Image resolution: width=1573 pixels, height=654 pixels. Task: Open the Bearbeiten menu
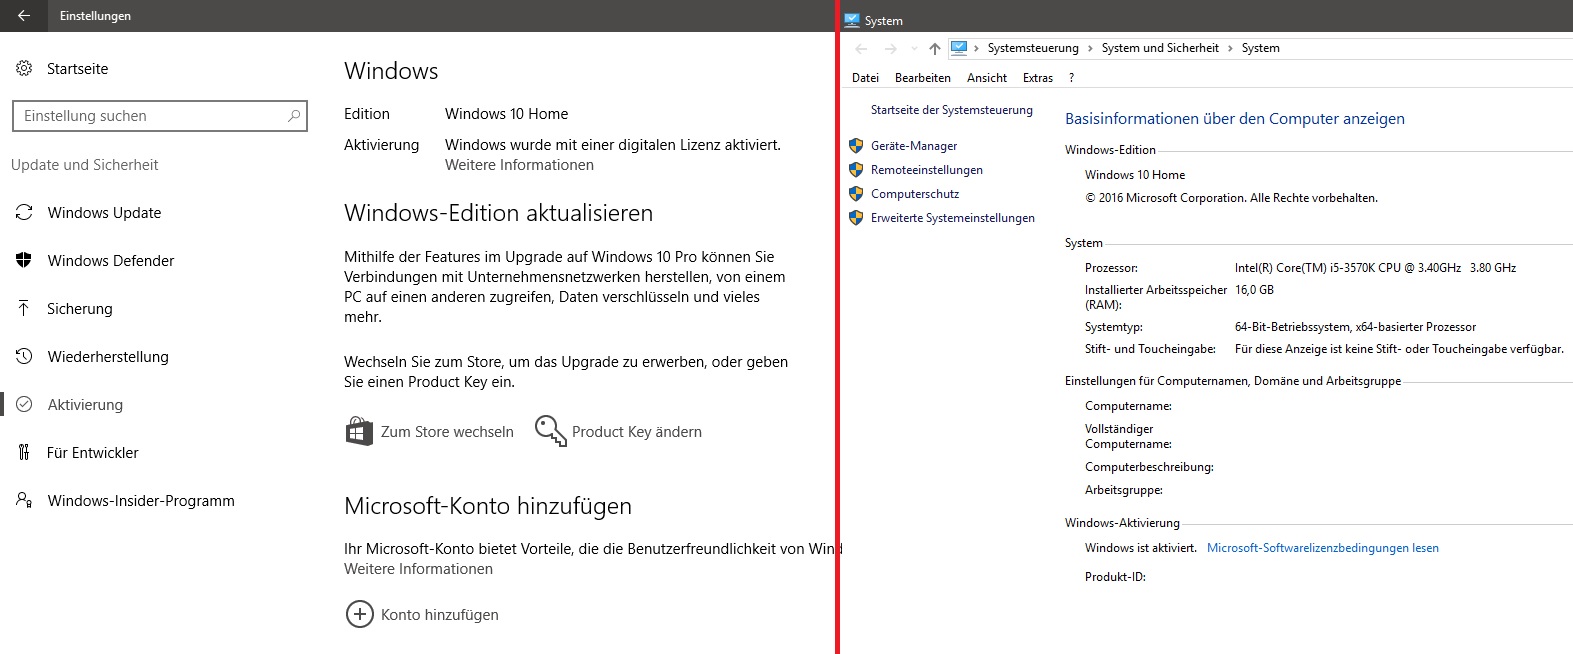point(923,78)
